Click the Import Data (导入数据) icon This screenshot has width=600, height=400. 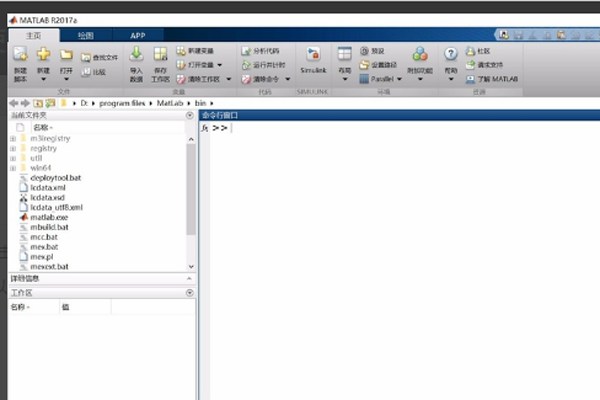[136, 54]
